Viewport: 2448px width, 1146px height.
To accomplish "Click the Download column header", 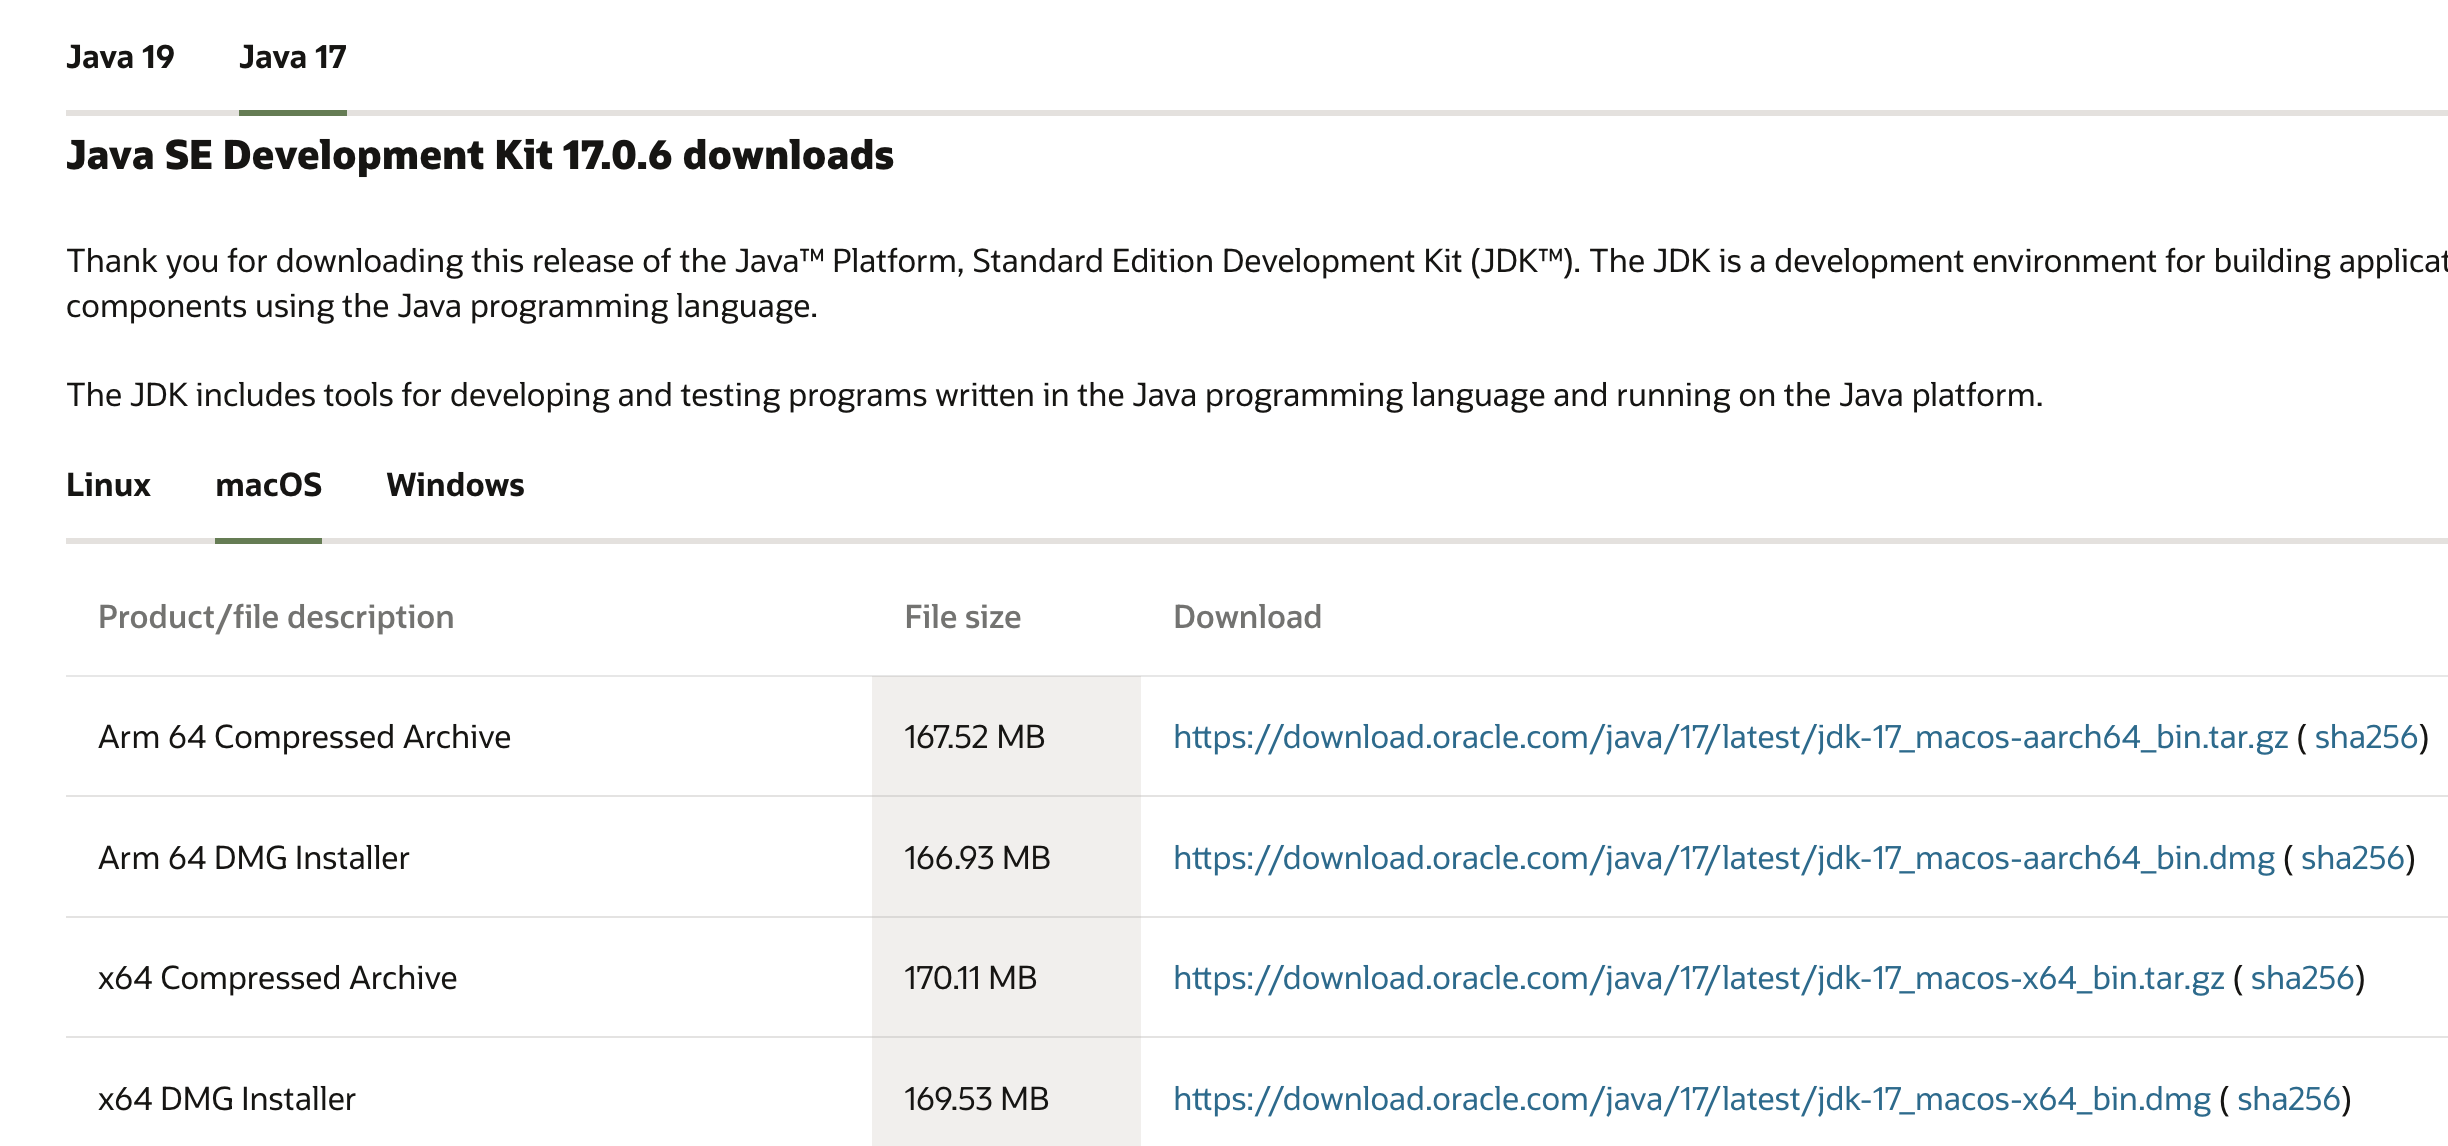I will 1247,617.
